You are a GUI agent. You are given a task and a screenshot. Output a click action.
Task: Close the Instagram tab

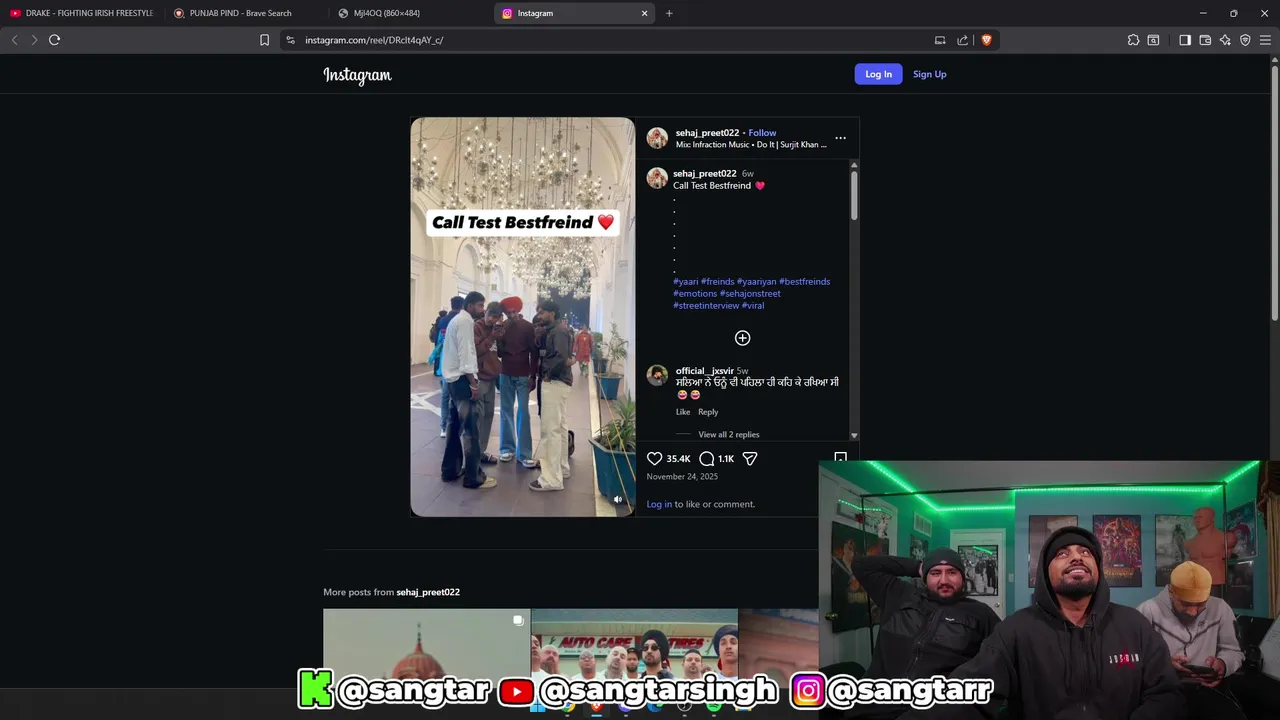[644, 13]
